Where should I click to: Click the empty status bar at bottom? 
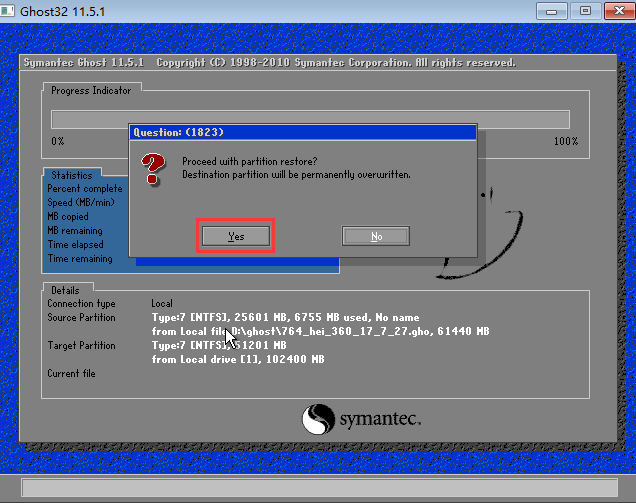tap(317, 487)
